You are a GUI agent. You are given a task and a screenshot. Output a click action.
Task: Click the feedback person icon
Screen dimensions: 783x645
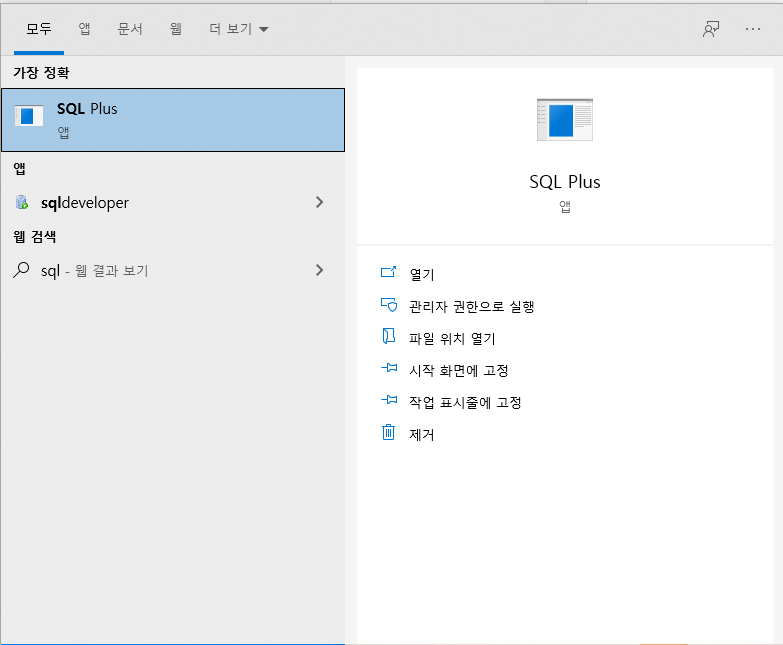[711, 29]
